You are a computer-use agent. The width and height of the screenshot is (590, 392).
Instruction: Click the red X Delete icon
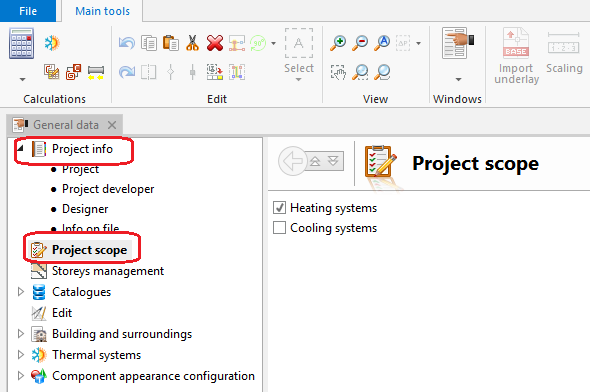[215, 43]
